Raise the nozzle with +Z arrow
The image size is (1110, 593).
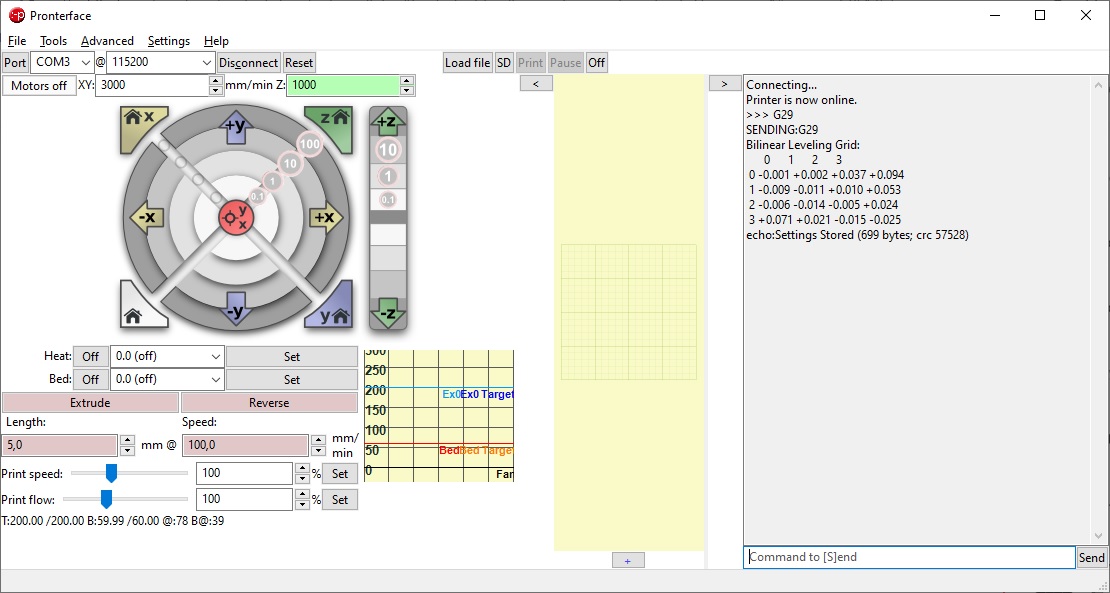(388, 123)
